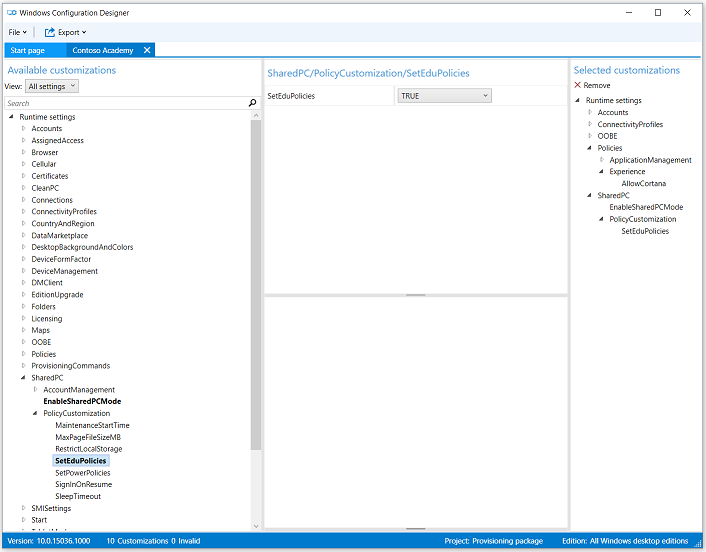Close the Contoso Academy tab
Viewport: 706px width, 552px height.
[x=147, y=50]
